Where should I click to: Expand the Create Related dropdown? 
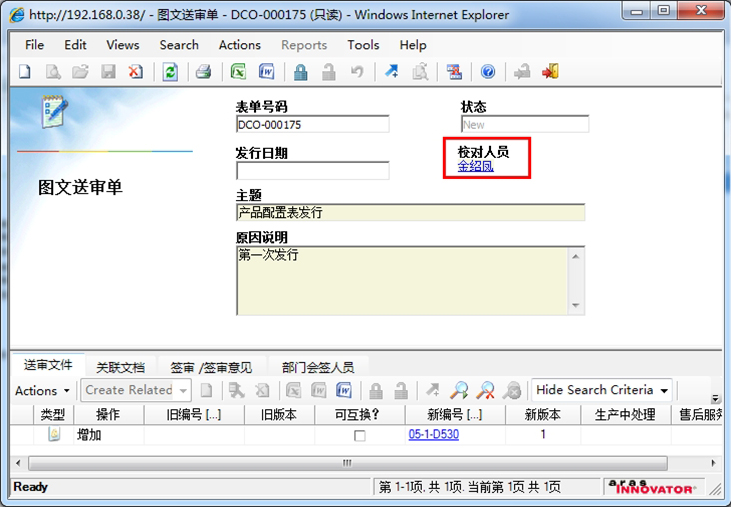(183, 391)
